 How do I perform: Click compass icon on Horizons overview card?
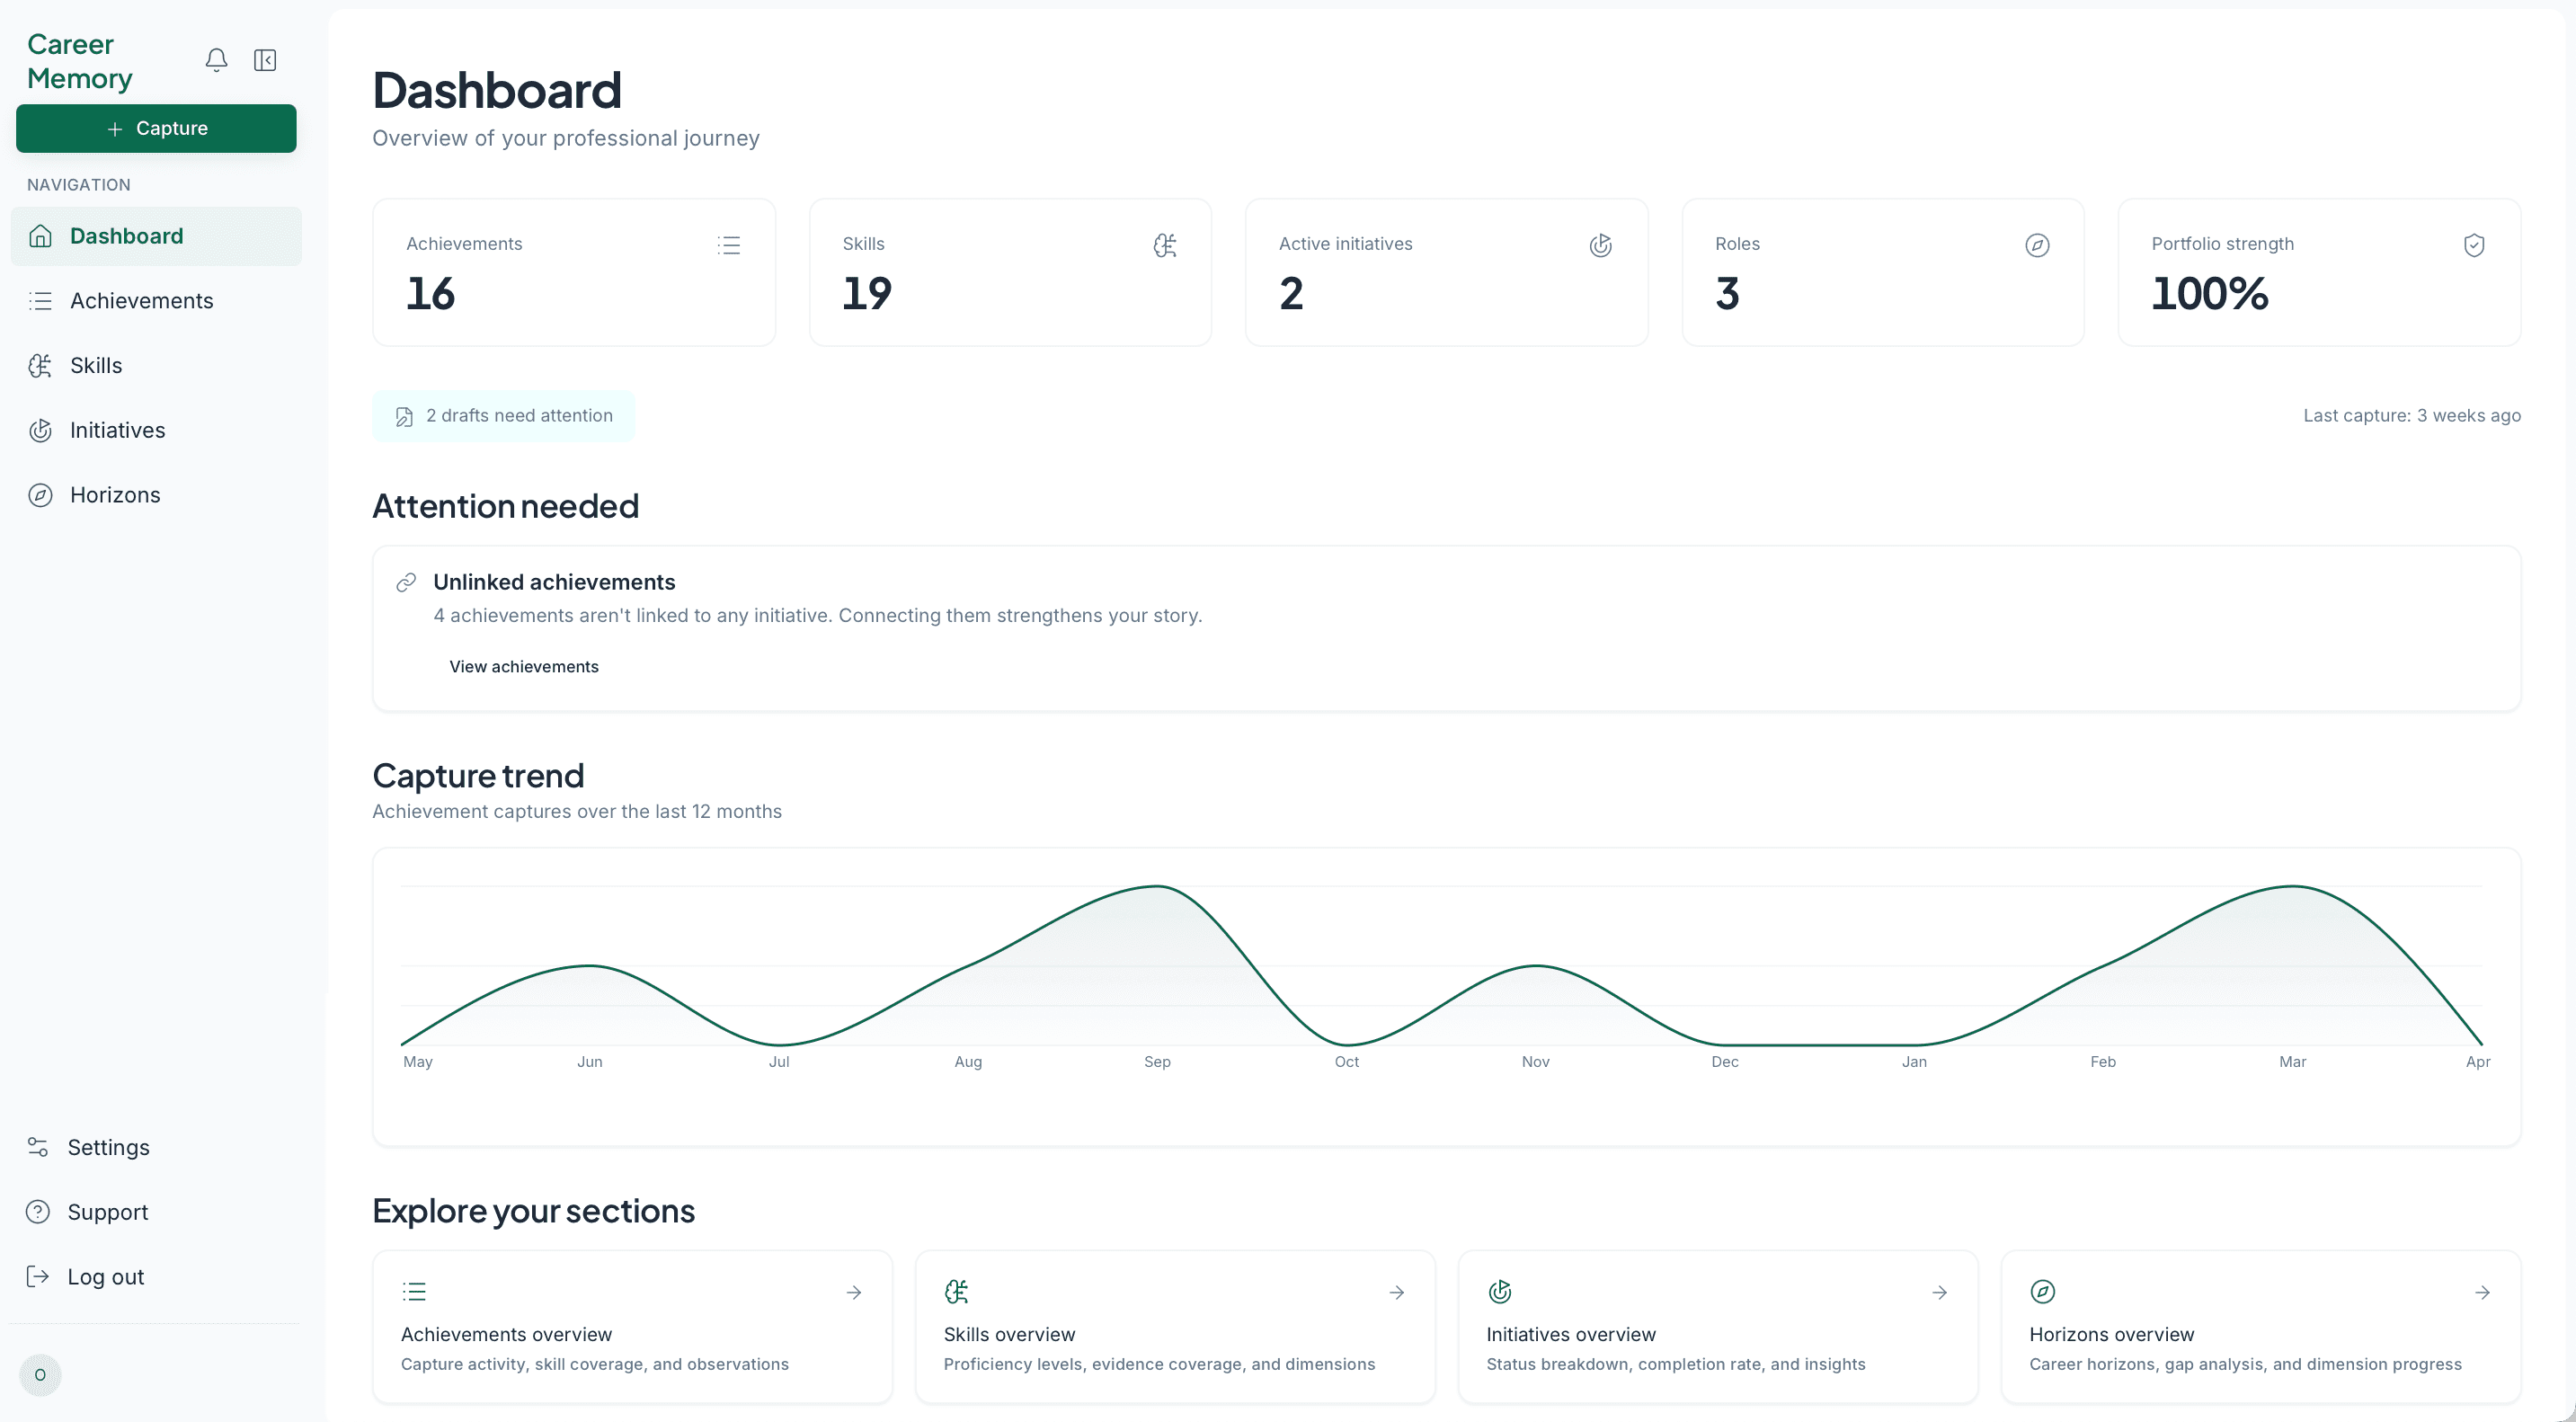[x=2043, y=1292]
